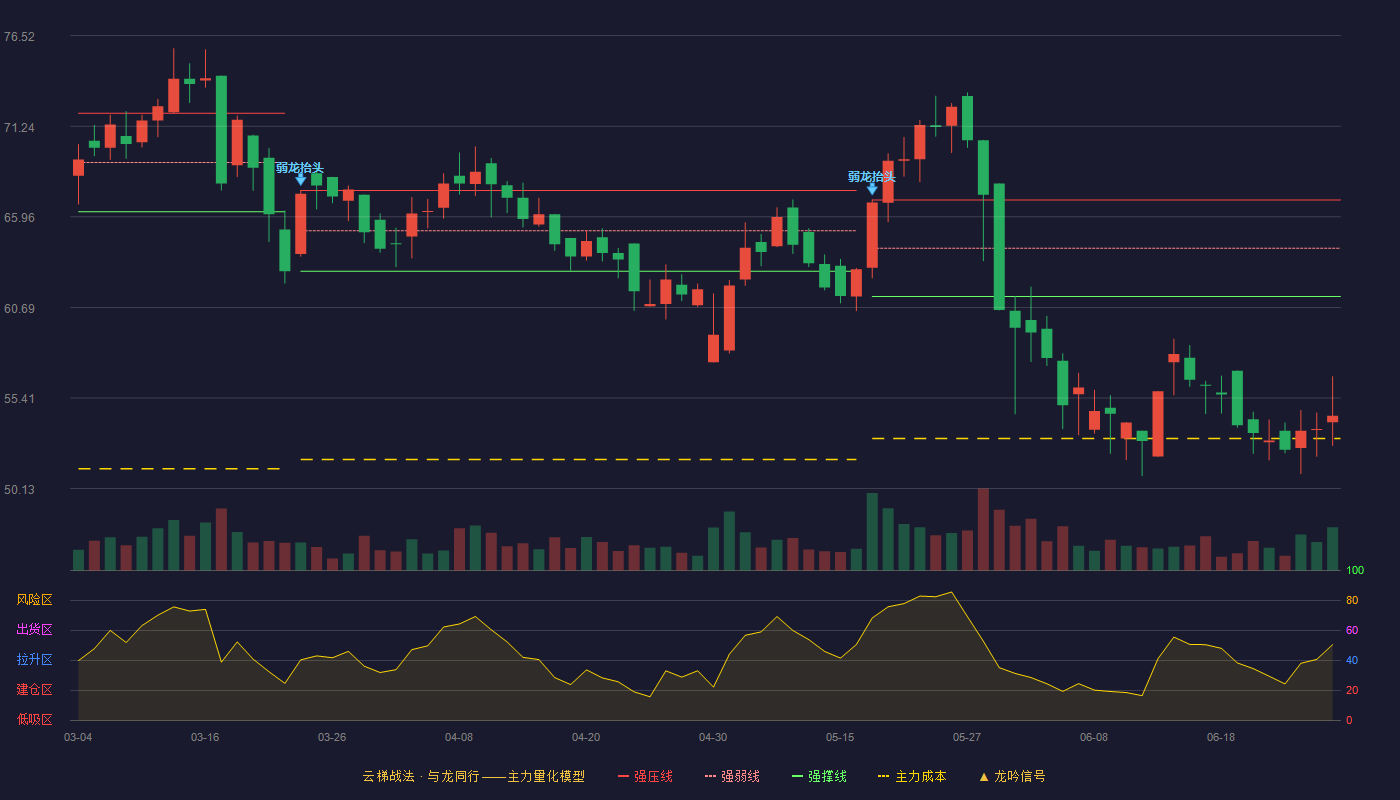This screenshot has width=1400, height=800.
Task: Toggle the 云梯战法 主力量化模型 legend entry
Action: [x=473, y=776]
